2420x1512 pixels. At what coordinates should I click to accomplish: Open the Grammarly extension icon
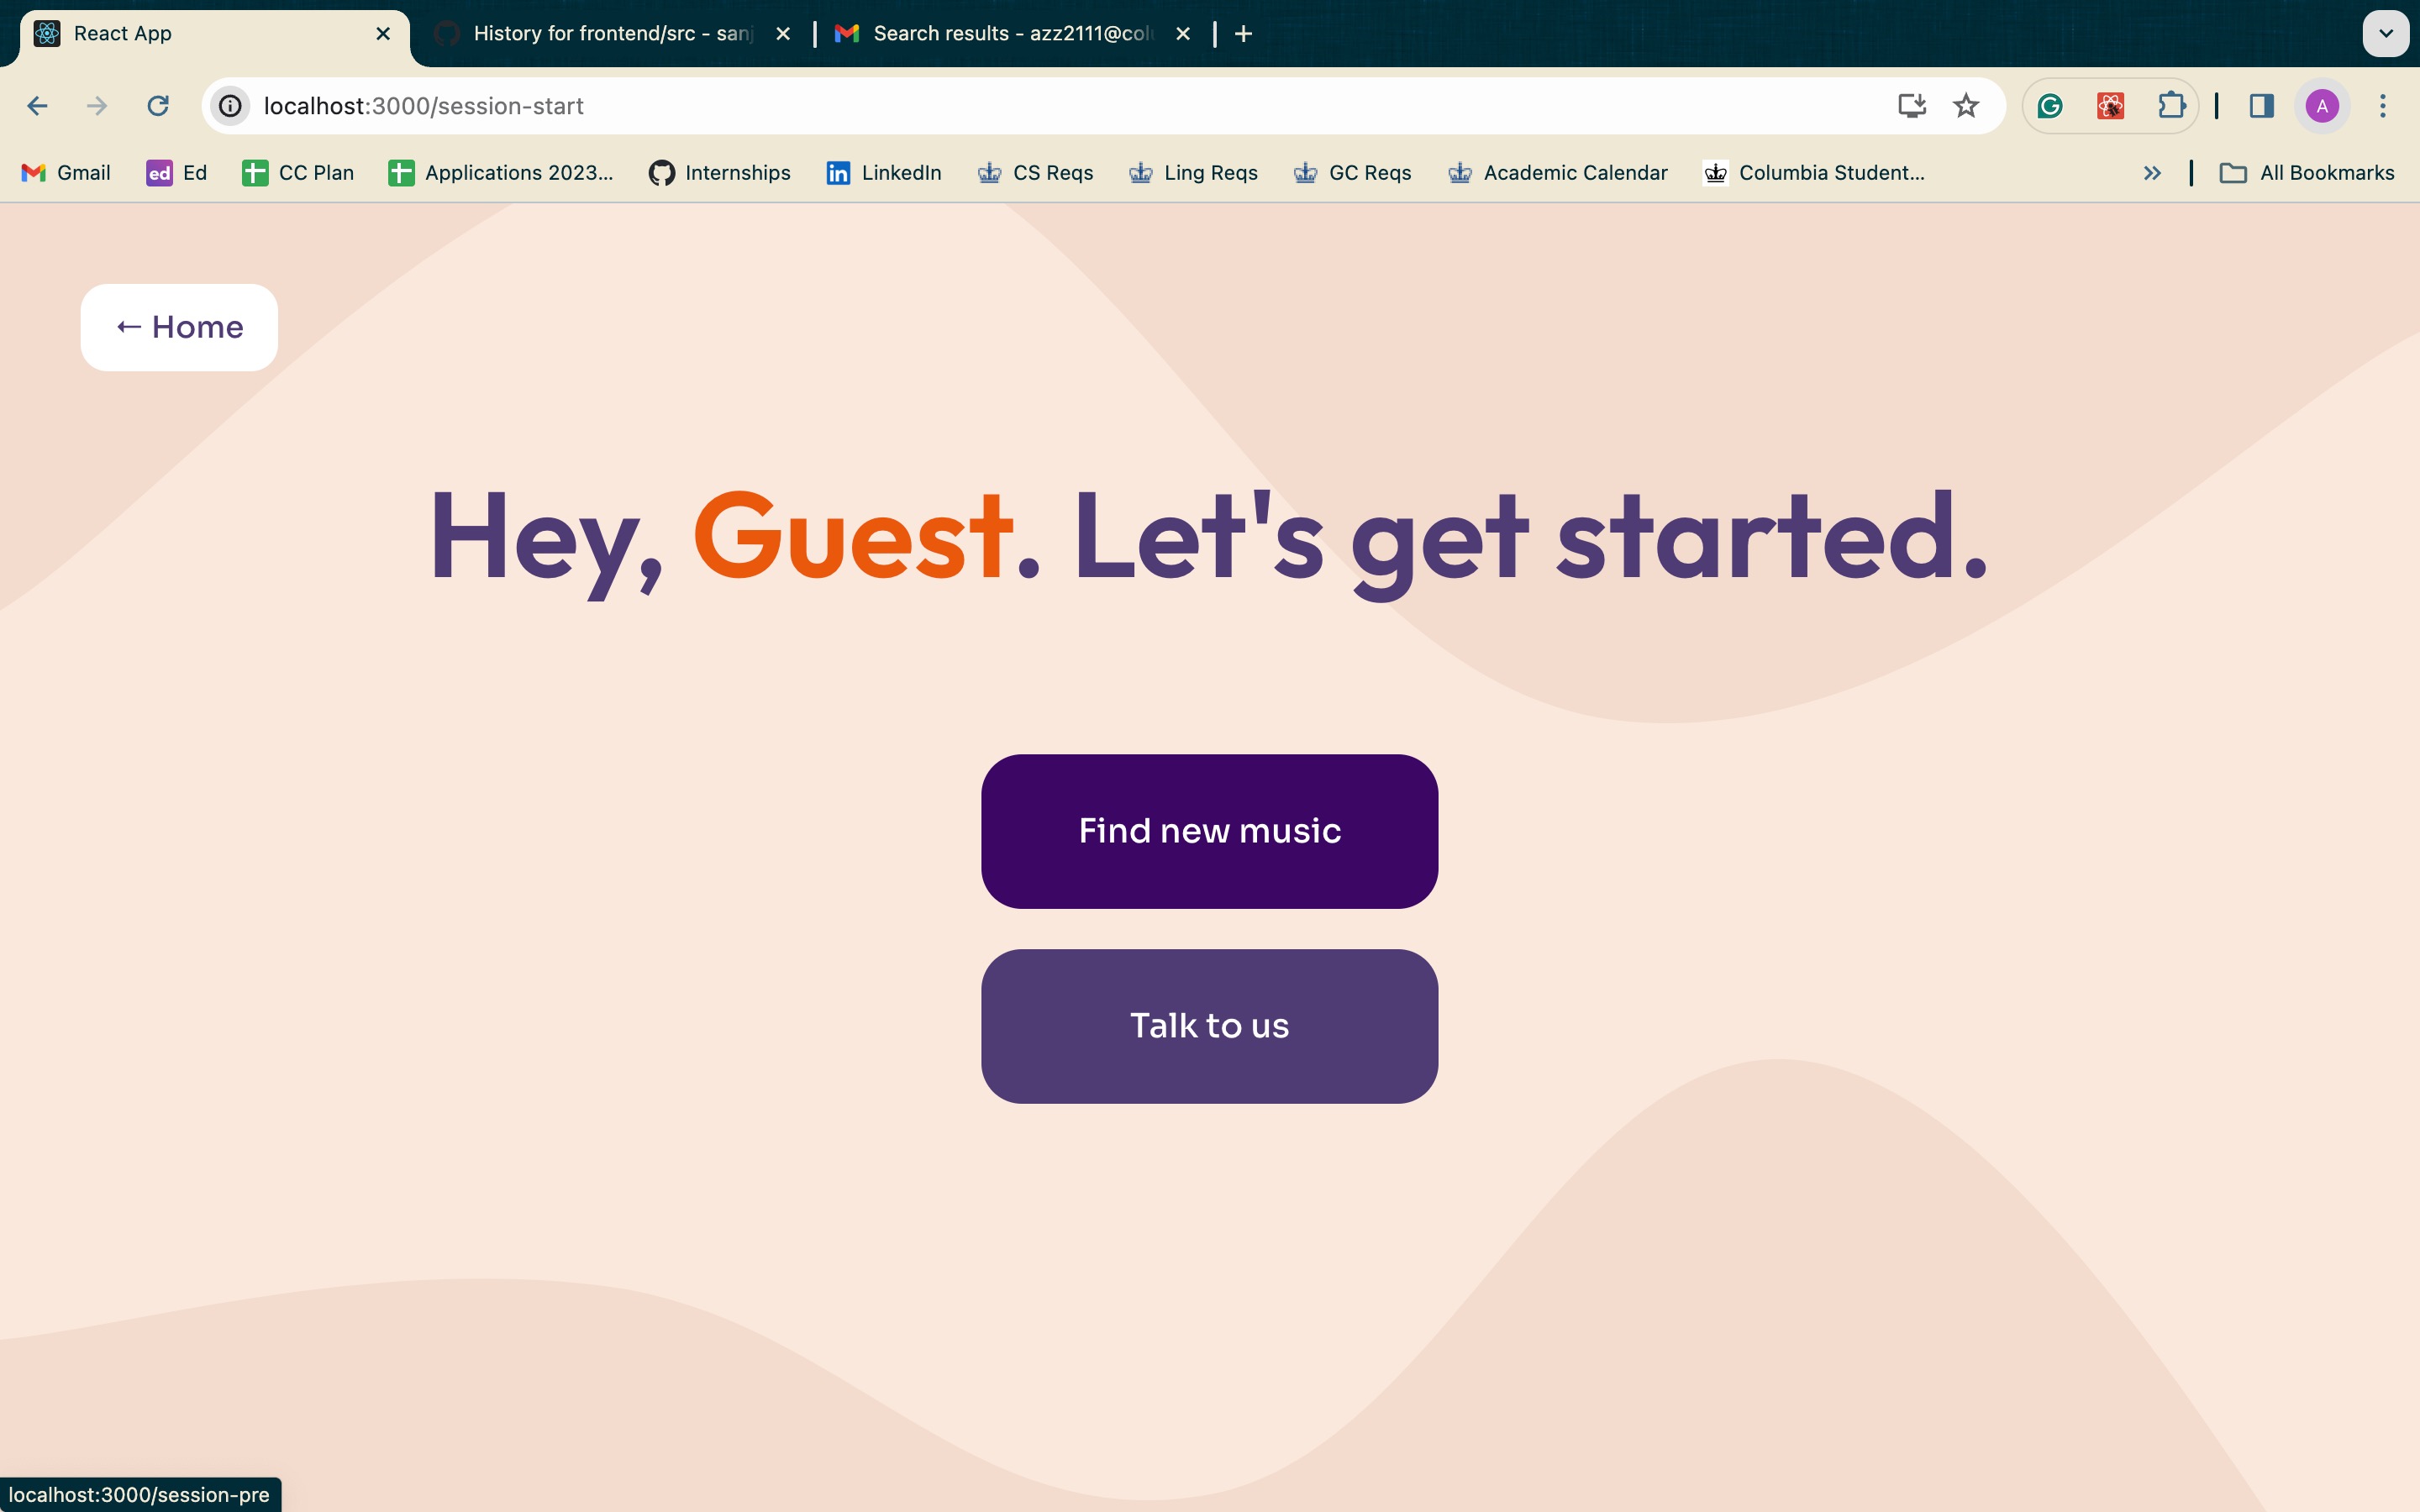click(x=2049, y=106)
